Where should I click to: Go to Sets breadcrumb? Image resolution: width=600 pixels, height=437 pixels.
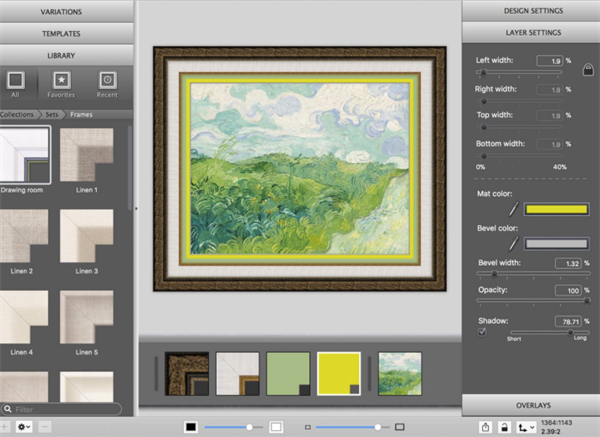coord(52,114)
